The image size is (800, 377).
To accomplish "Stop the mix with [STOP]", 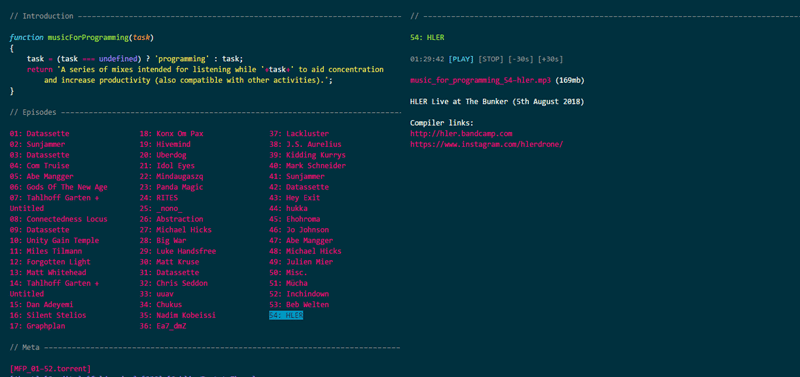I will point(491,59).
